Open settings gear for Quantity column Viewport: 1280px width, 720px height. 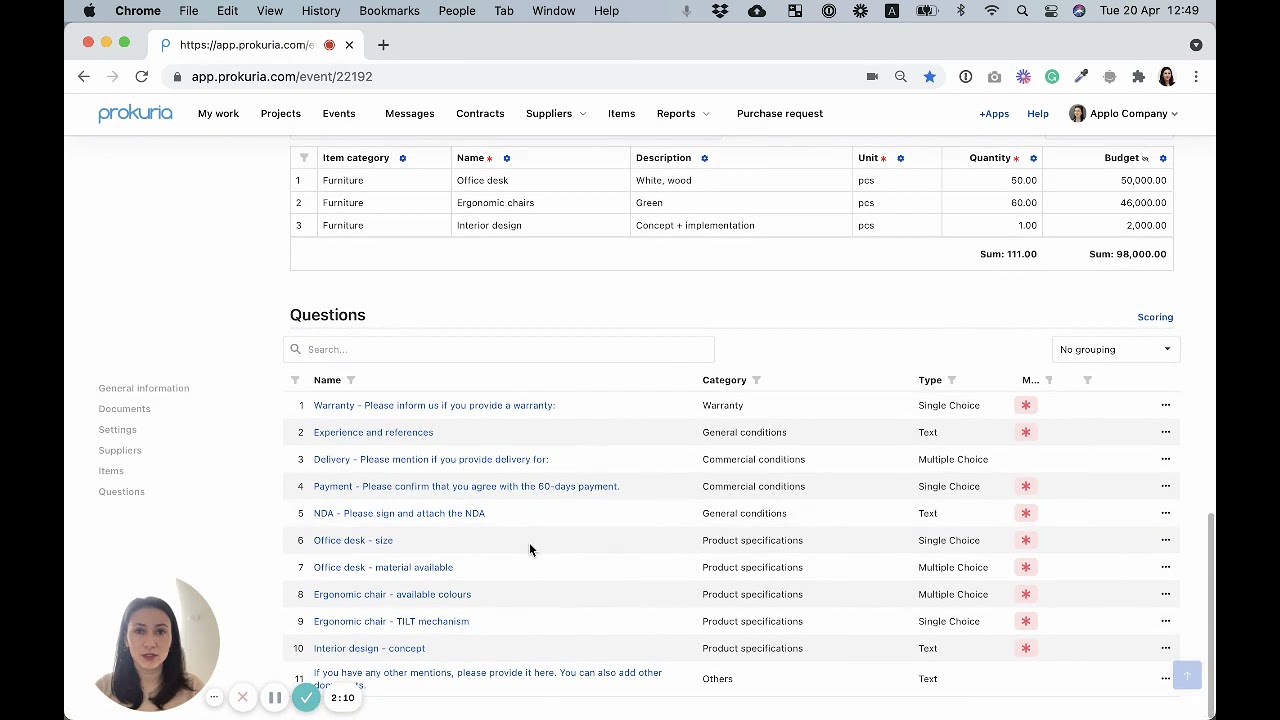click(x=1034, y=158)
